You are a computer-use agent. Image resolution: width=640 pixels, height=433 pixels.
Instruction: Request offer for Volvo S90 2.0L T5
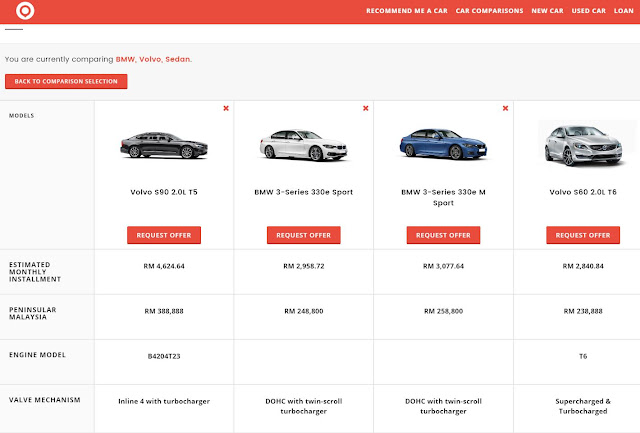point(164,235)
